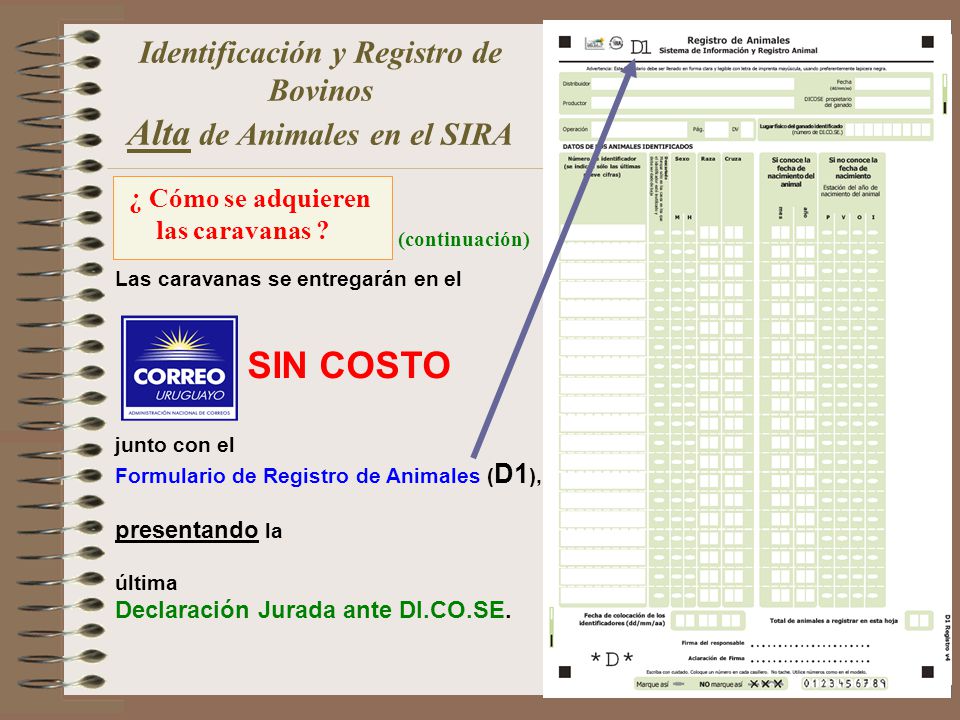Click the 'Fecha de colocación de los identificadores' boxes
Image resolution: width=960 pixels, height=720 pixels.
(x=708, y=620)
